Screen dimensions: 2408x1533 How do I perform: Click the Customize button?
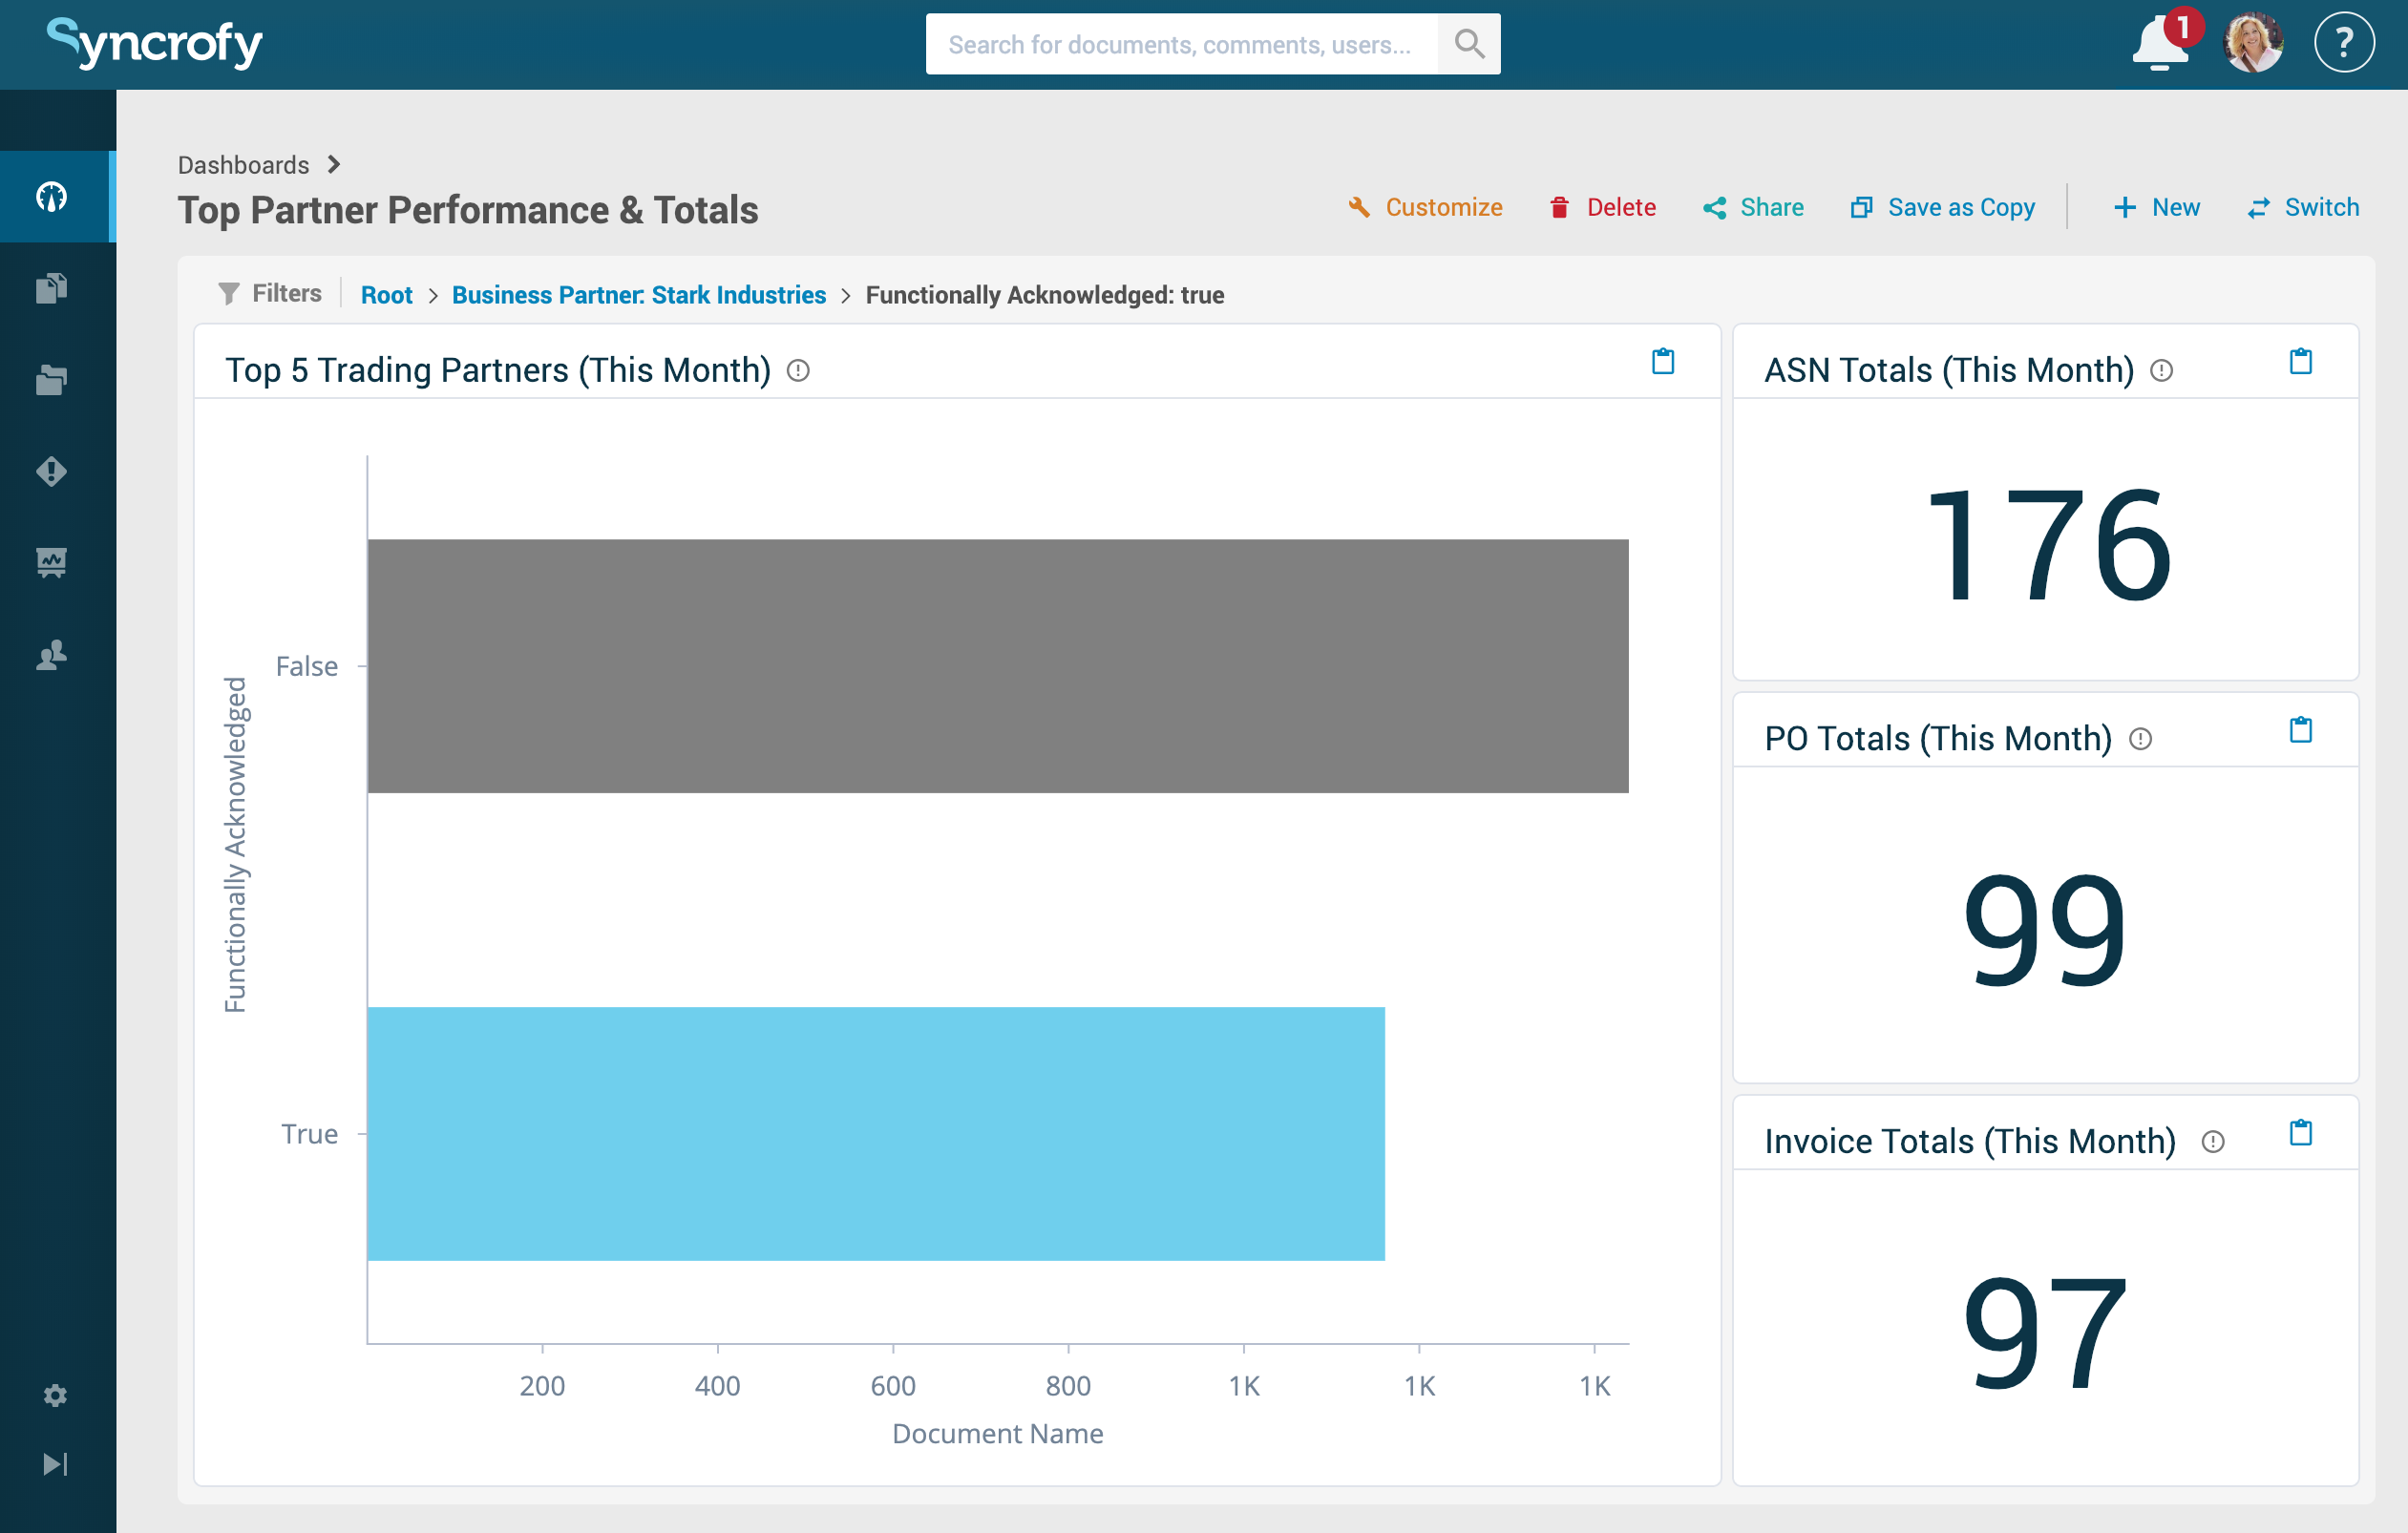click(x=1425, y=207)
